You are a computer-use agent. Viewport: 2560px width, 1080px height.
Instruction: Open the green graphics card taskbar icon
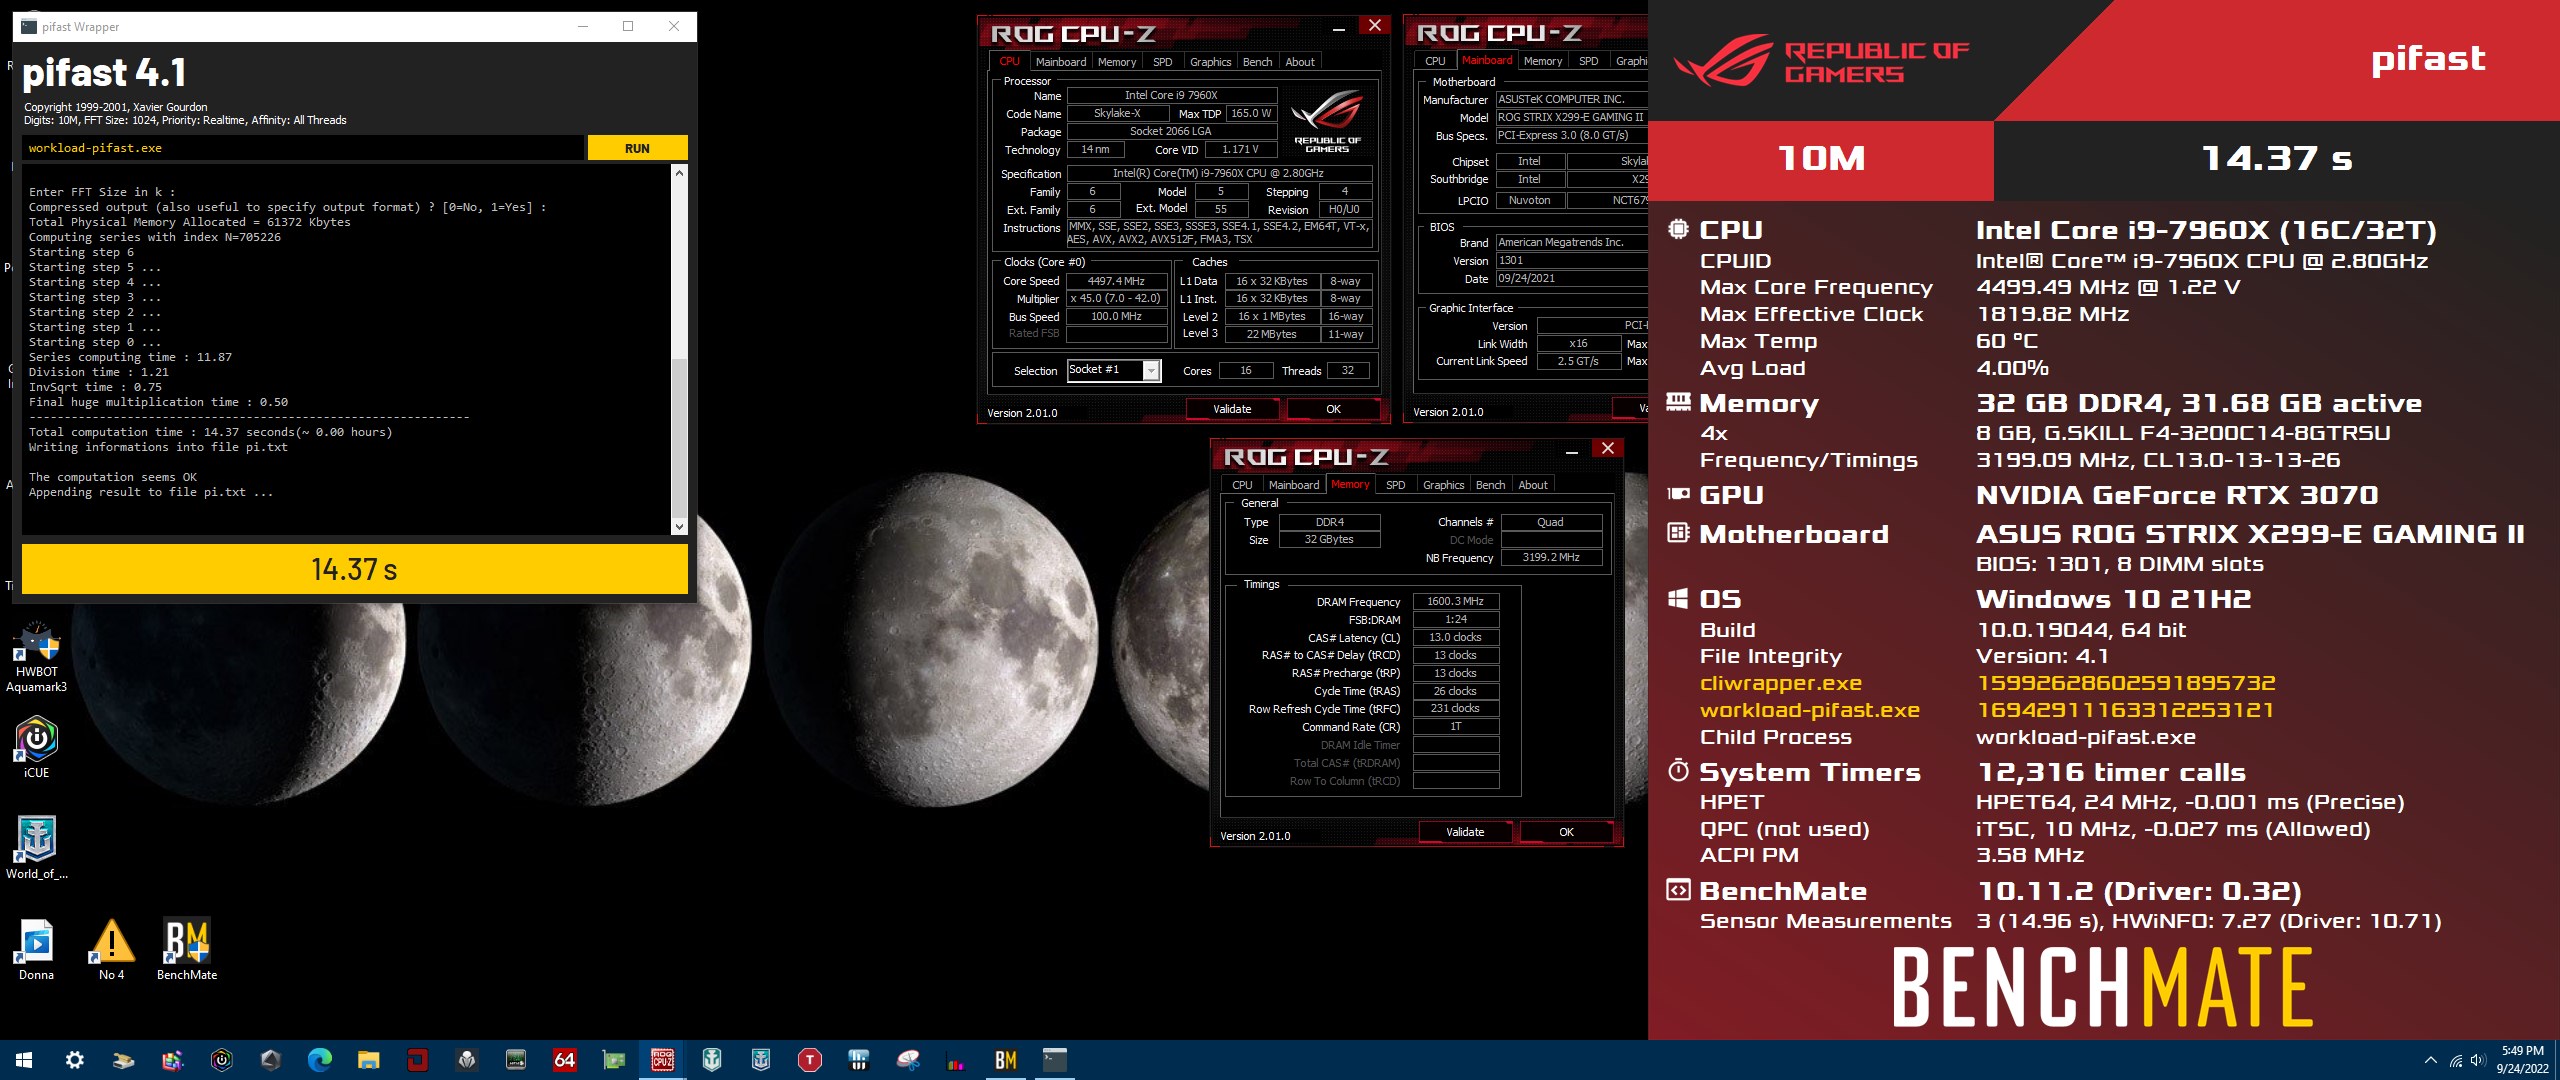point(614,1060)
